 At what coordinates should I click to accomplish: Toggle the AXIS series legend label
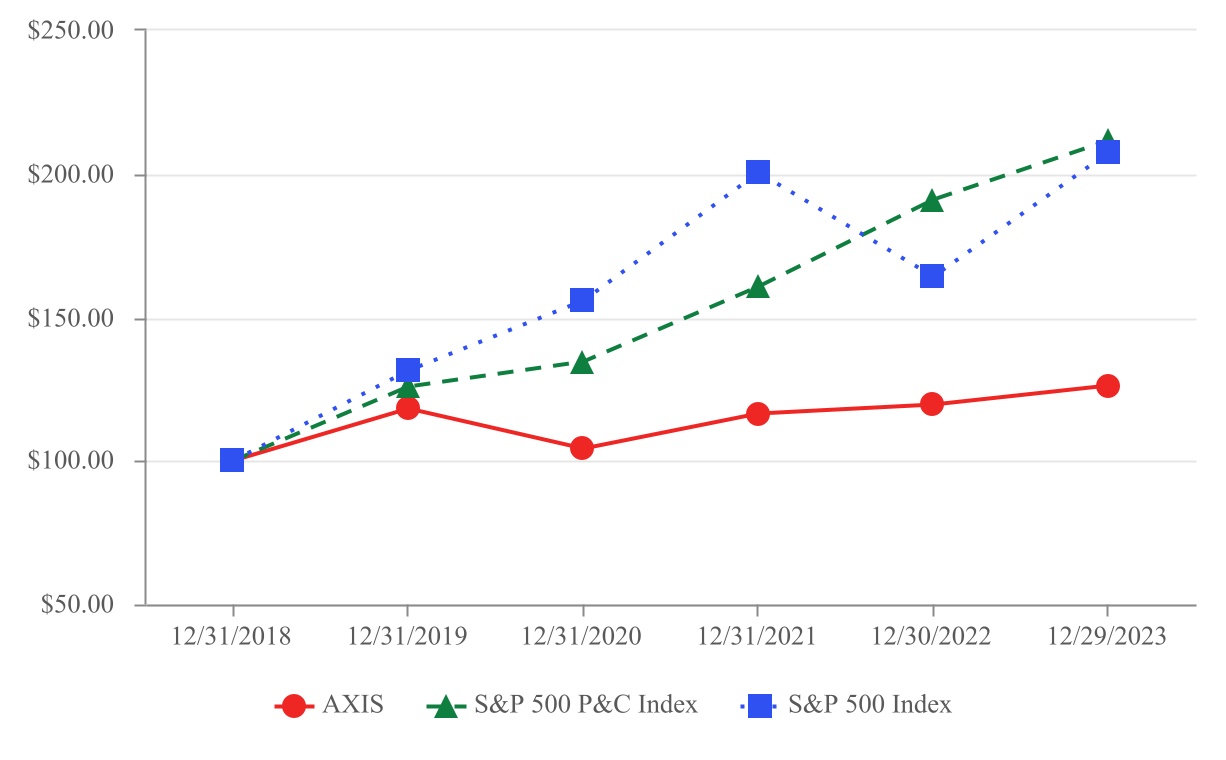click(x=353, y=705)
